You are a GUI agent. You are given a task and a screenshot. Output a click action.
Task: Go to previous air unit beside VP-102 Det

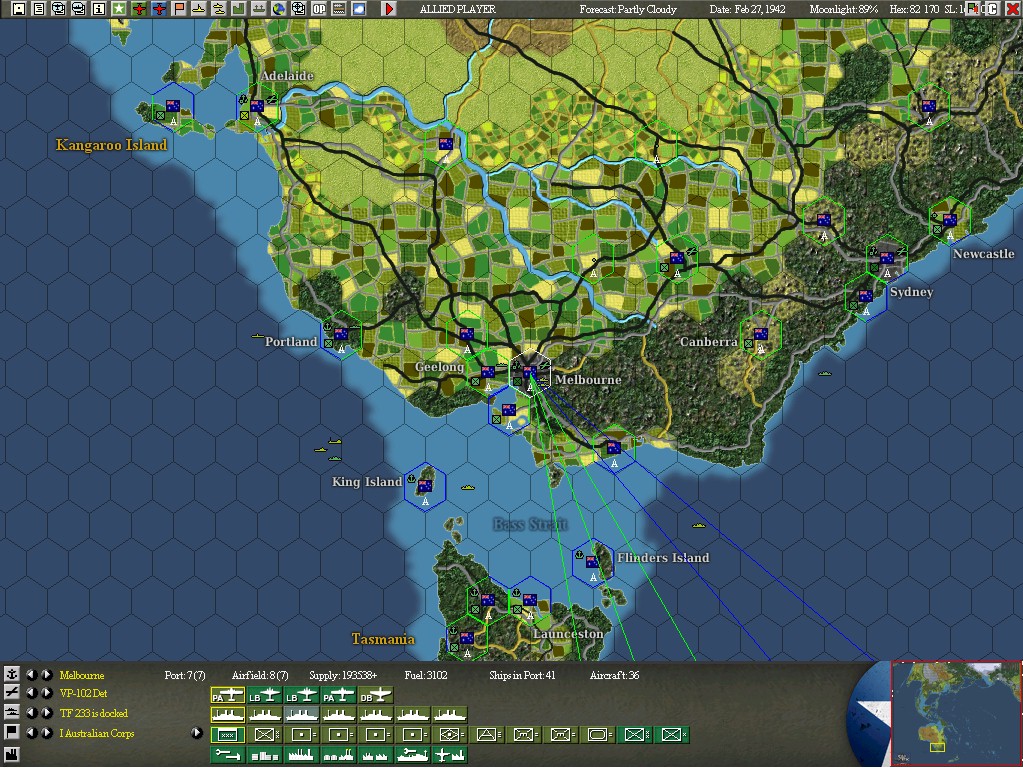click(31, 693)
